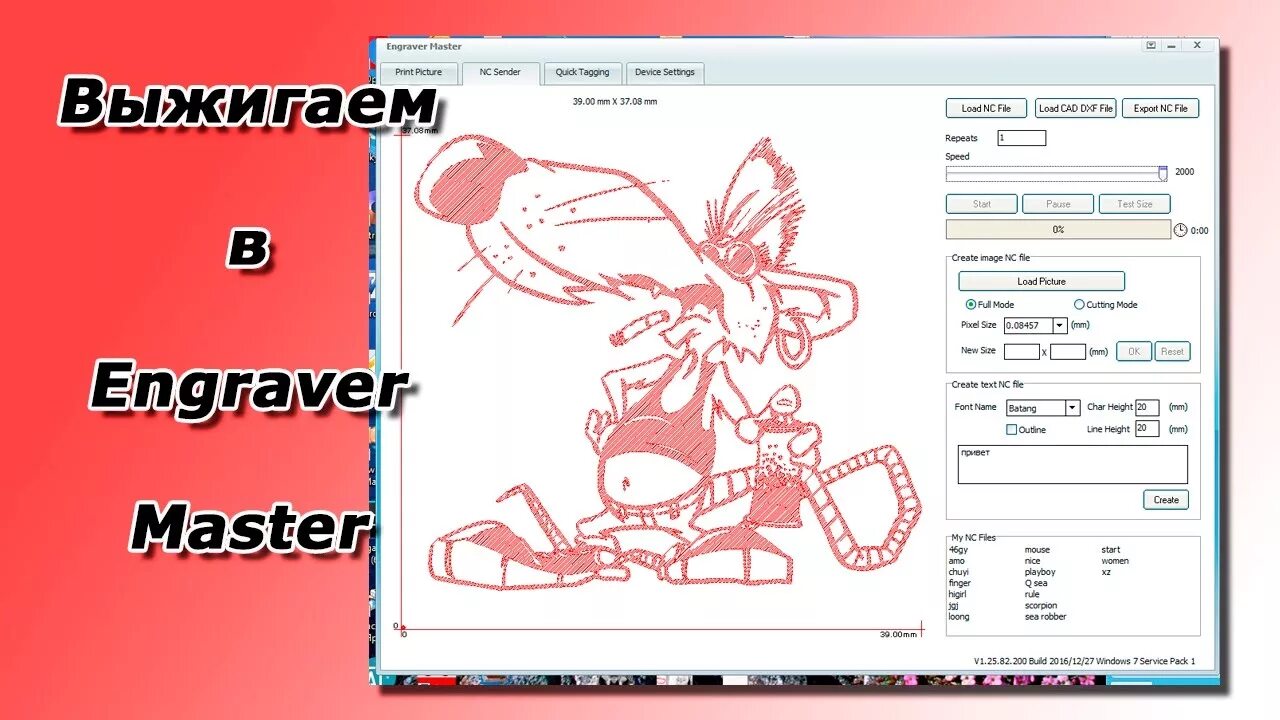
Task: Focus the Repeats input field
Action: click(x=1021, y=138)
